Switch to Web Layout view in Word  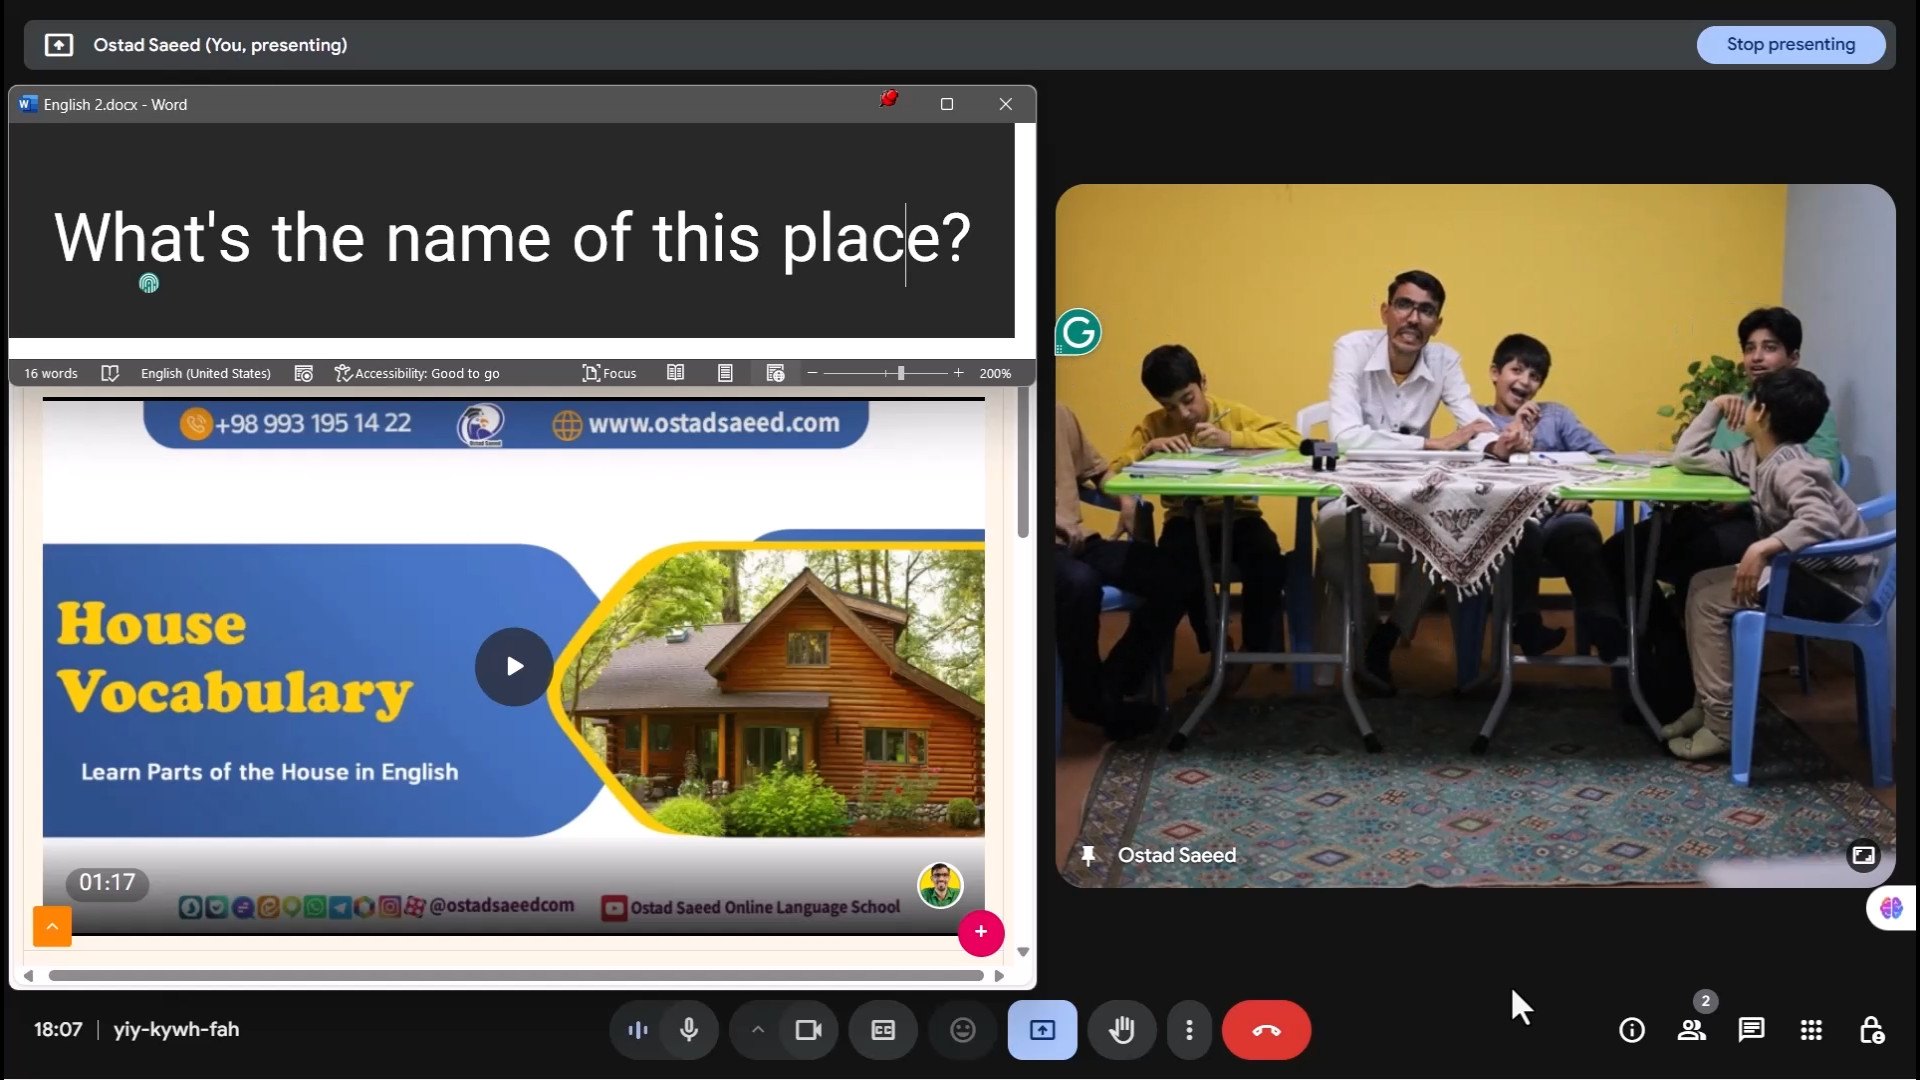tap(775, 373)
